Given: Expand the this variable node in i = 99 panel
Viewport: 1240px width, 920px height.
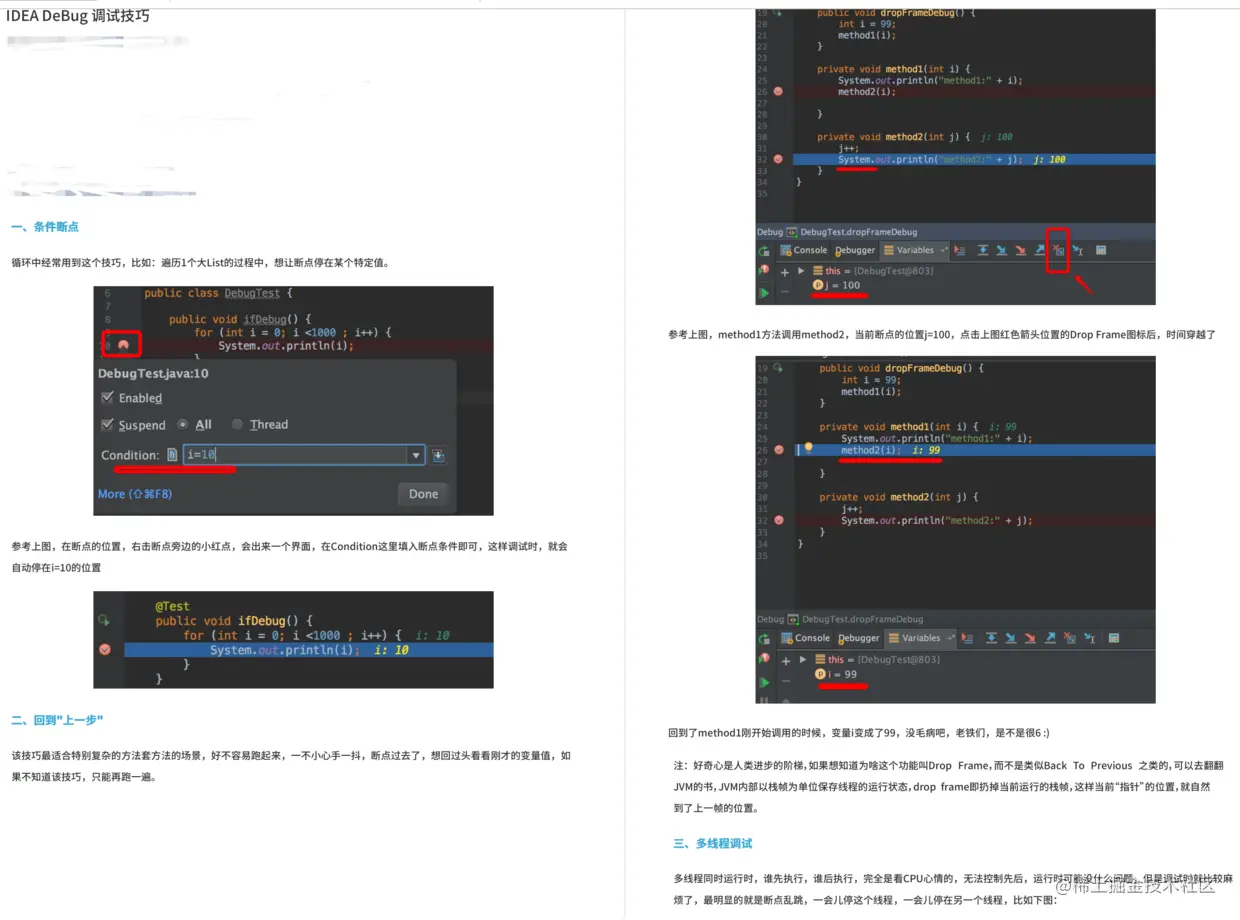Looking at the screenshot, I should [803, 660].
